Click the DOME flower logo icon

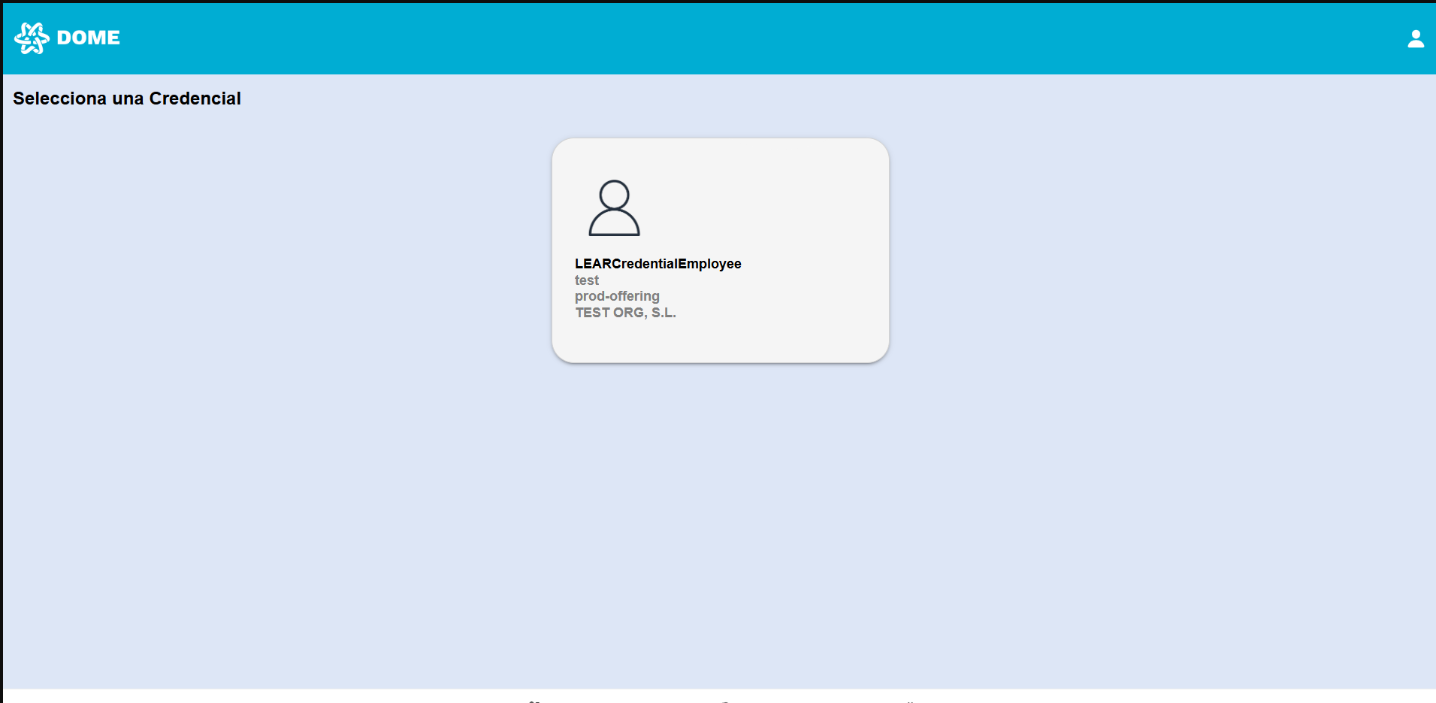coord(31,38)
